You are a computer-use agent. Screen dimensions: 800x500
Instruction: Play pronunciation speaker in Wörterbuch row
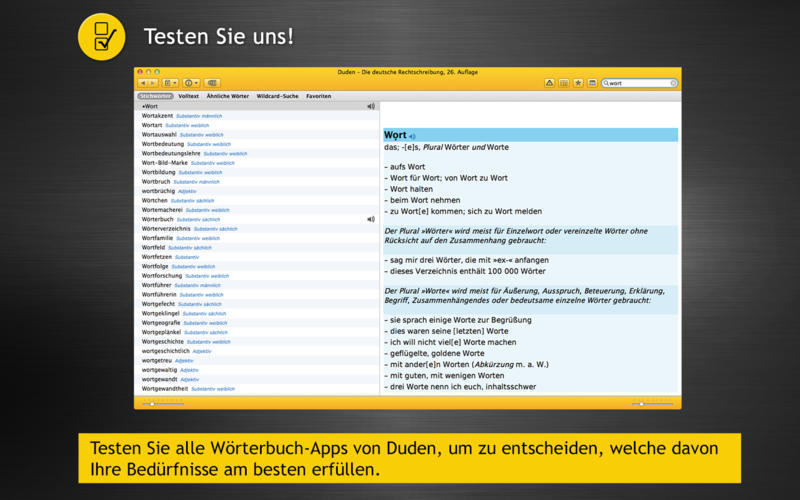click(x=371, y=219)
